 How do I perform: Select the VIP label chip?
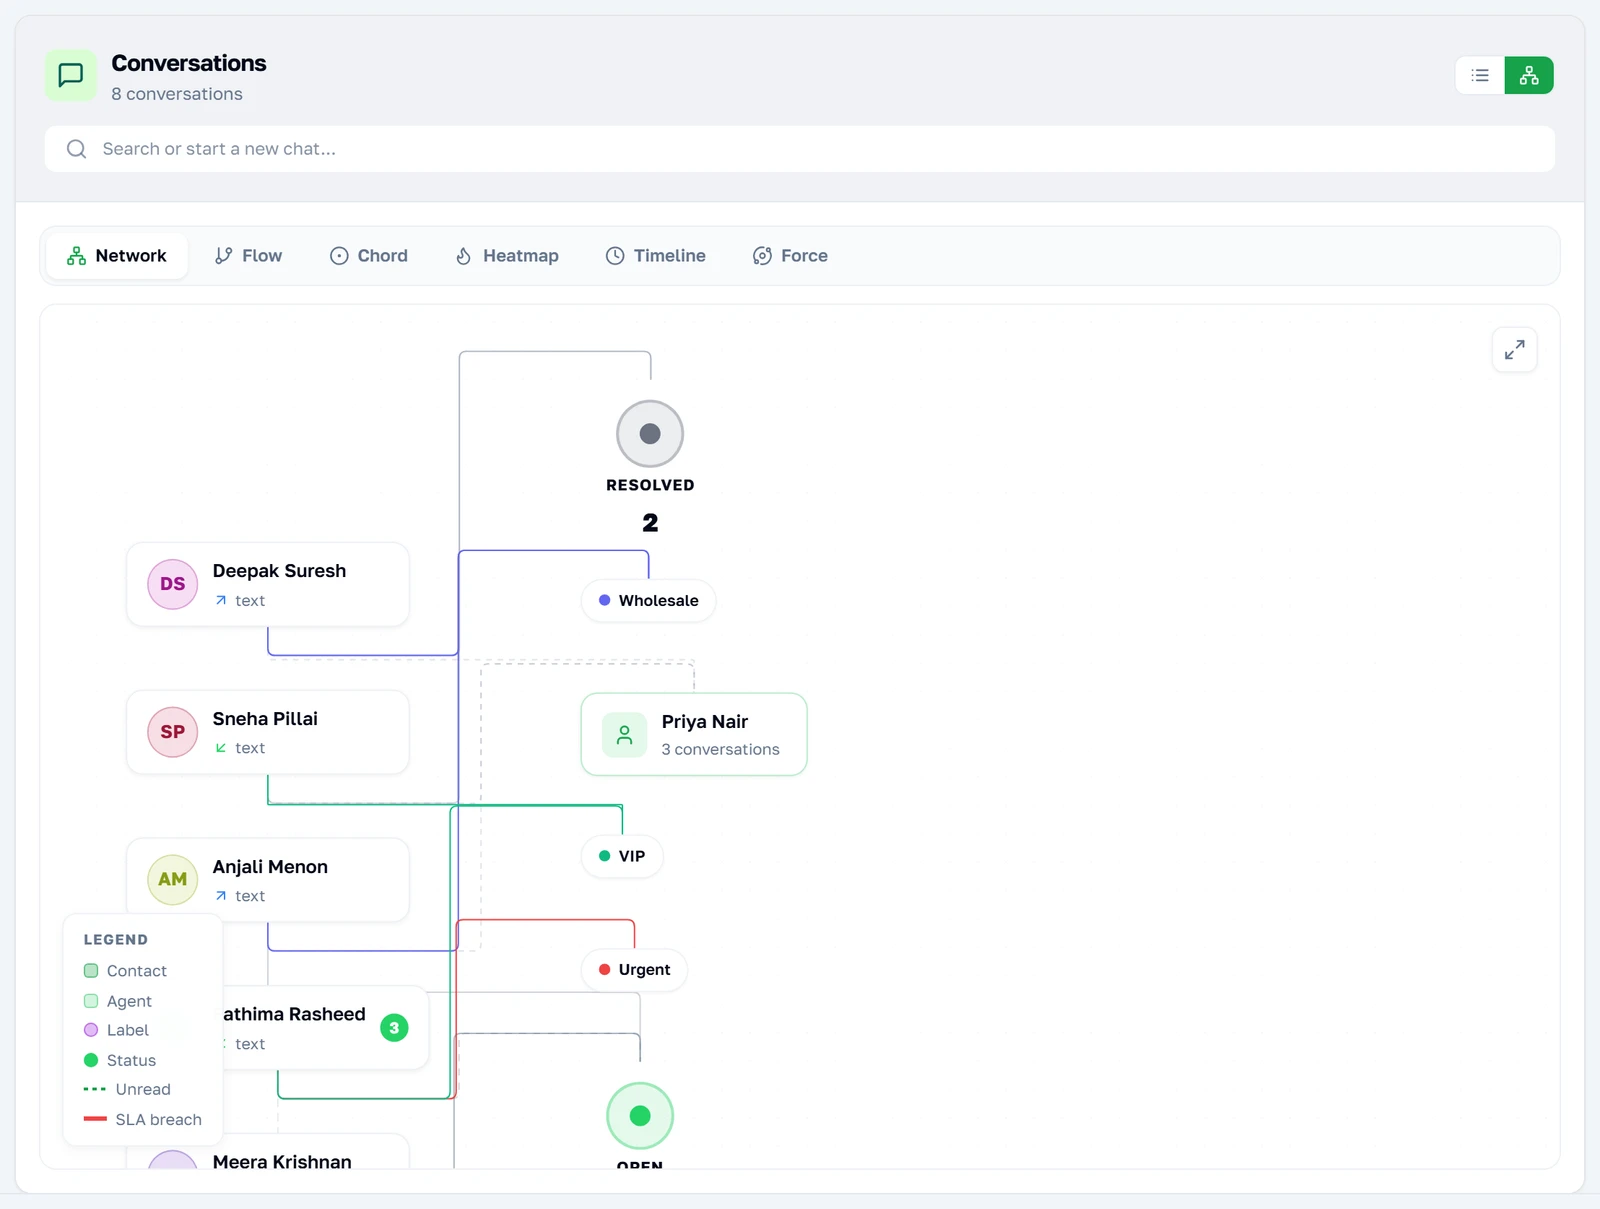[x=622, y=856]
